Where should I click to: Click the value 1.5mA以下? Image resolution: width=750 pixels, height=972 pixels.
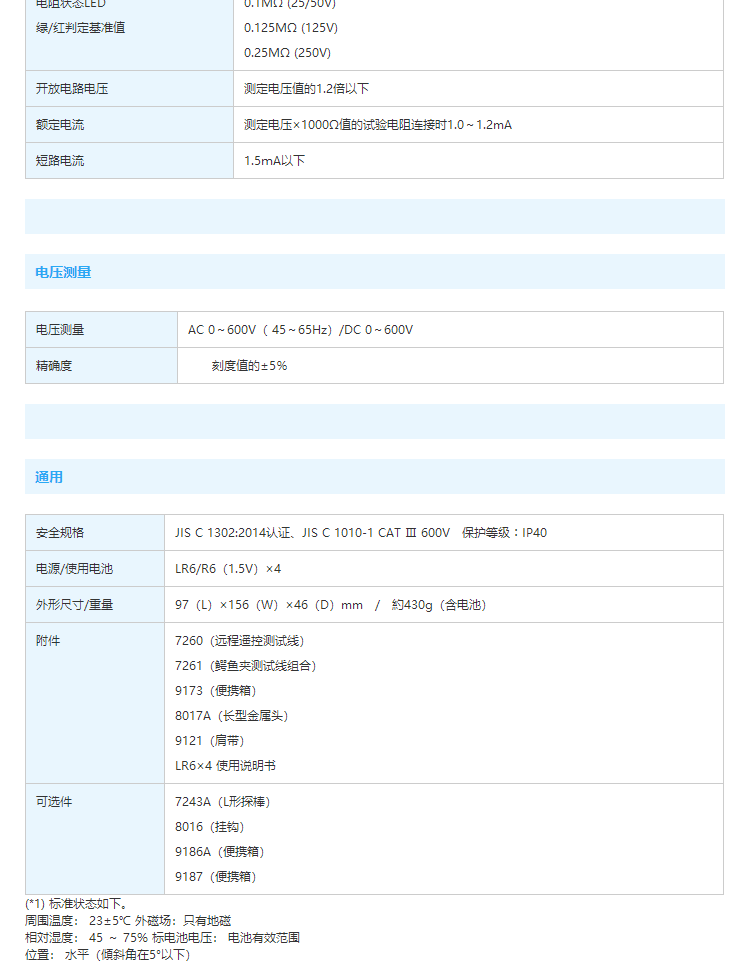(275, 161)
